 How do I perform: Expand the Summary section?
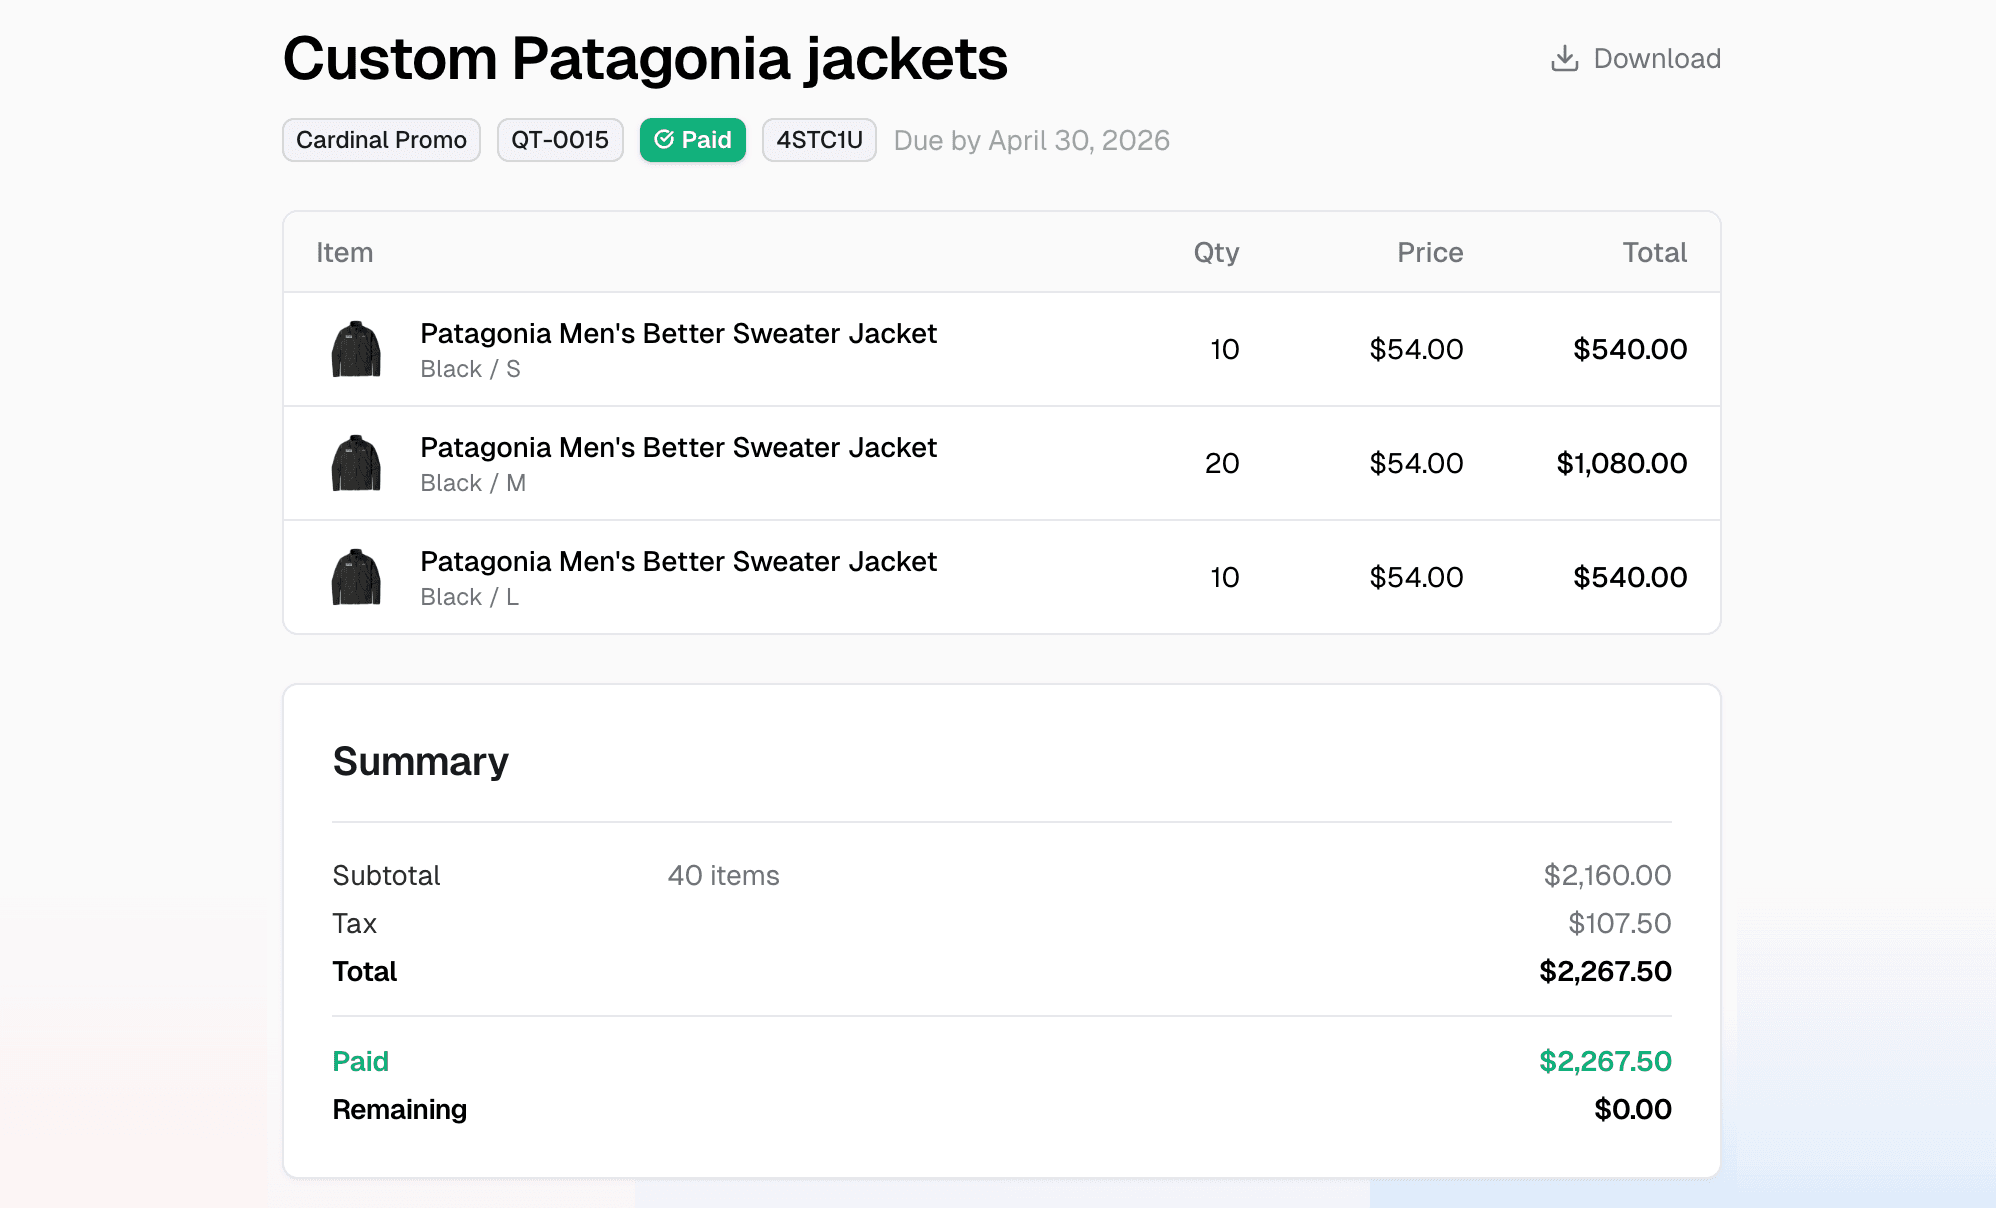420,761
